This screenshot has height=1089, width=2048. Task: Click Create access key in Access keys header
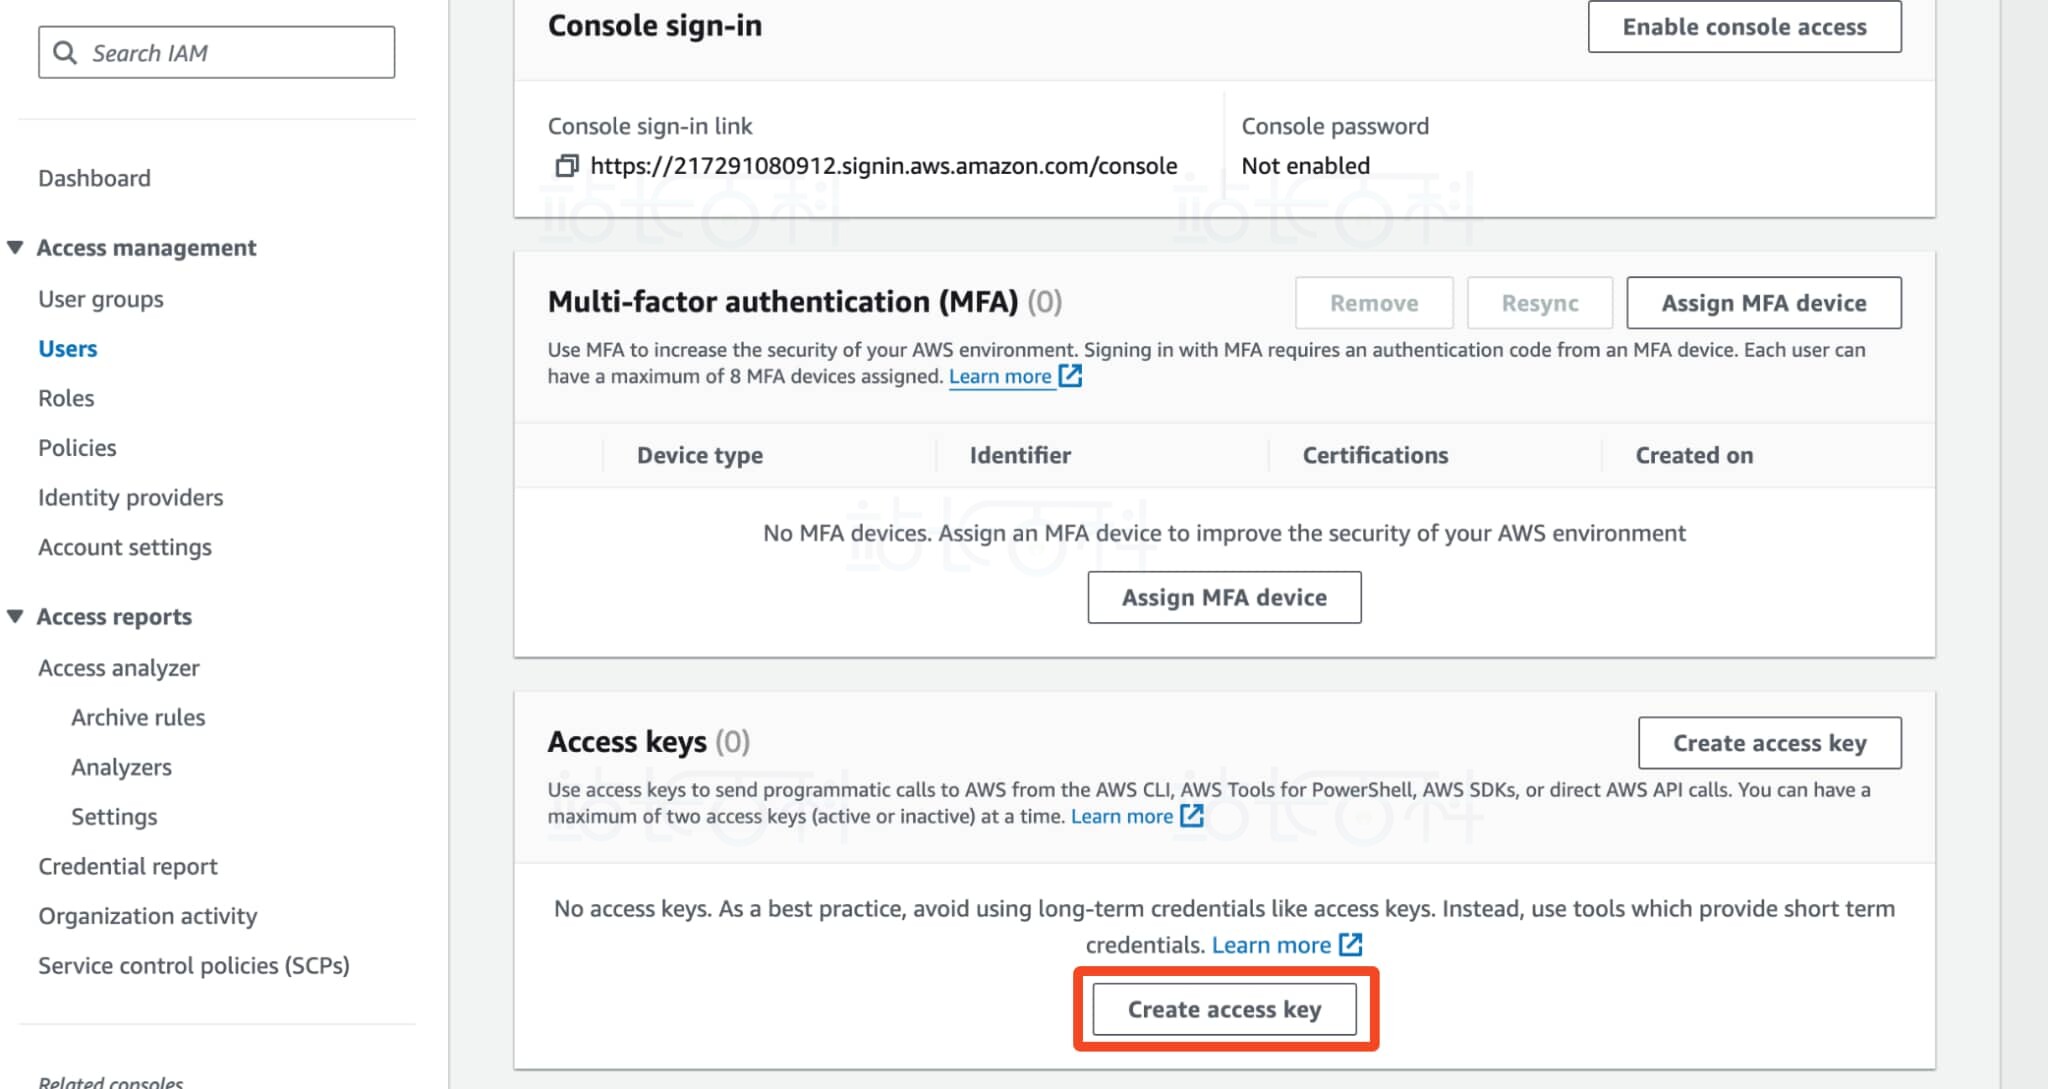coord(1769,743)
